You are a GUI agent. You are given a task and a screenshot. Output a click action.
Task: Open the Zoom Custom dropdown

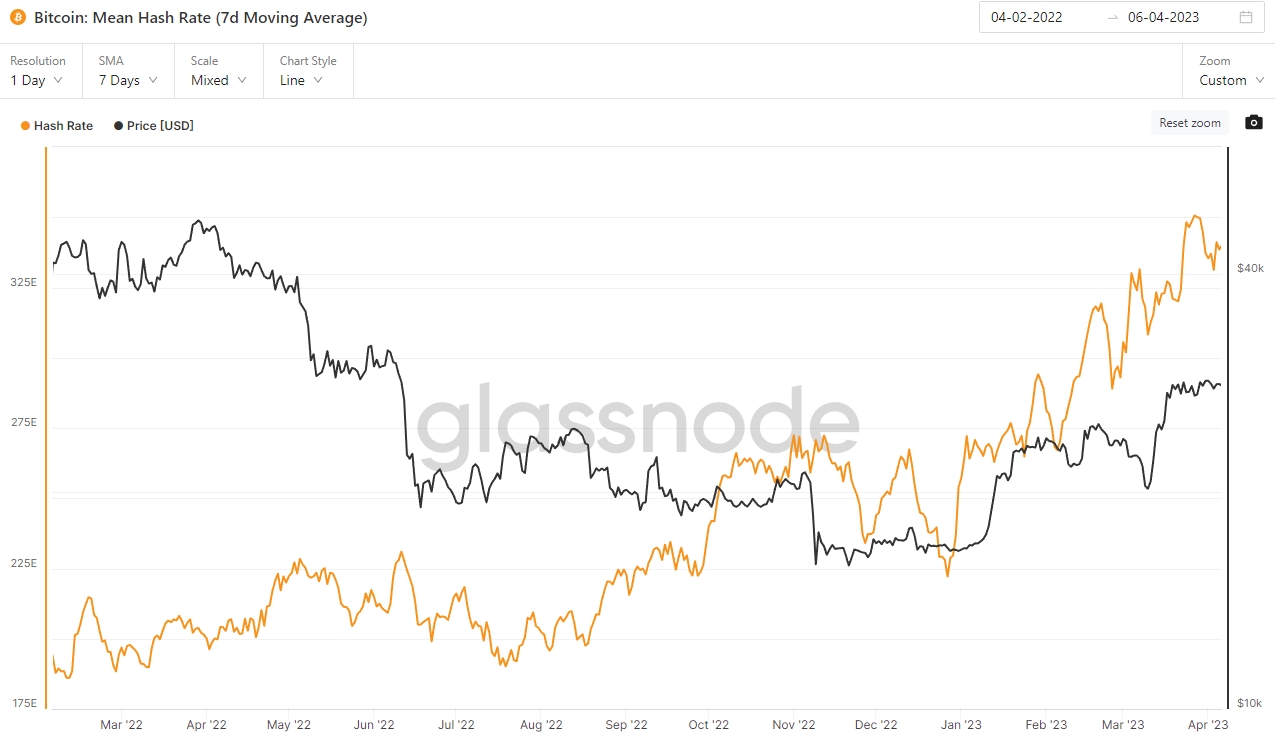pyautogui.click(x=1229, y=80)
